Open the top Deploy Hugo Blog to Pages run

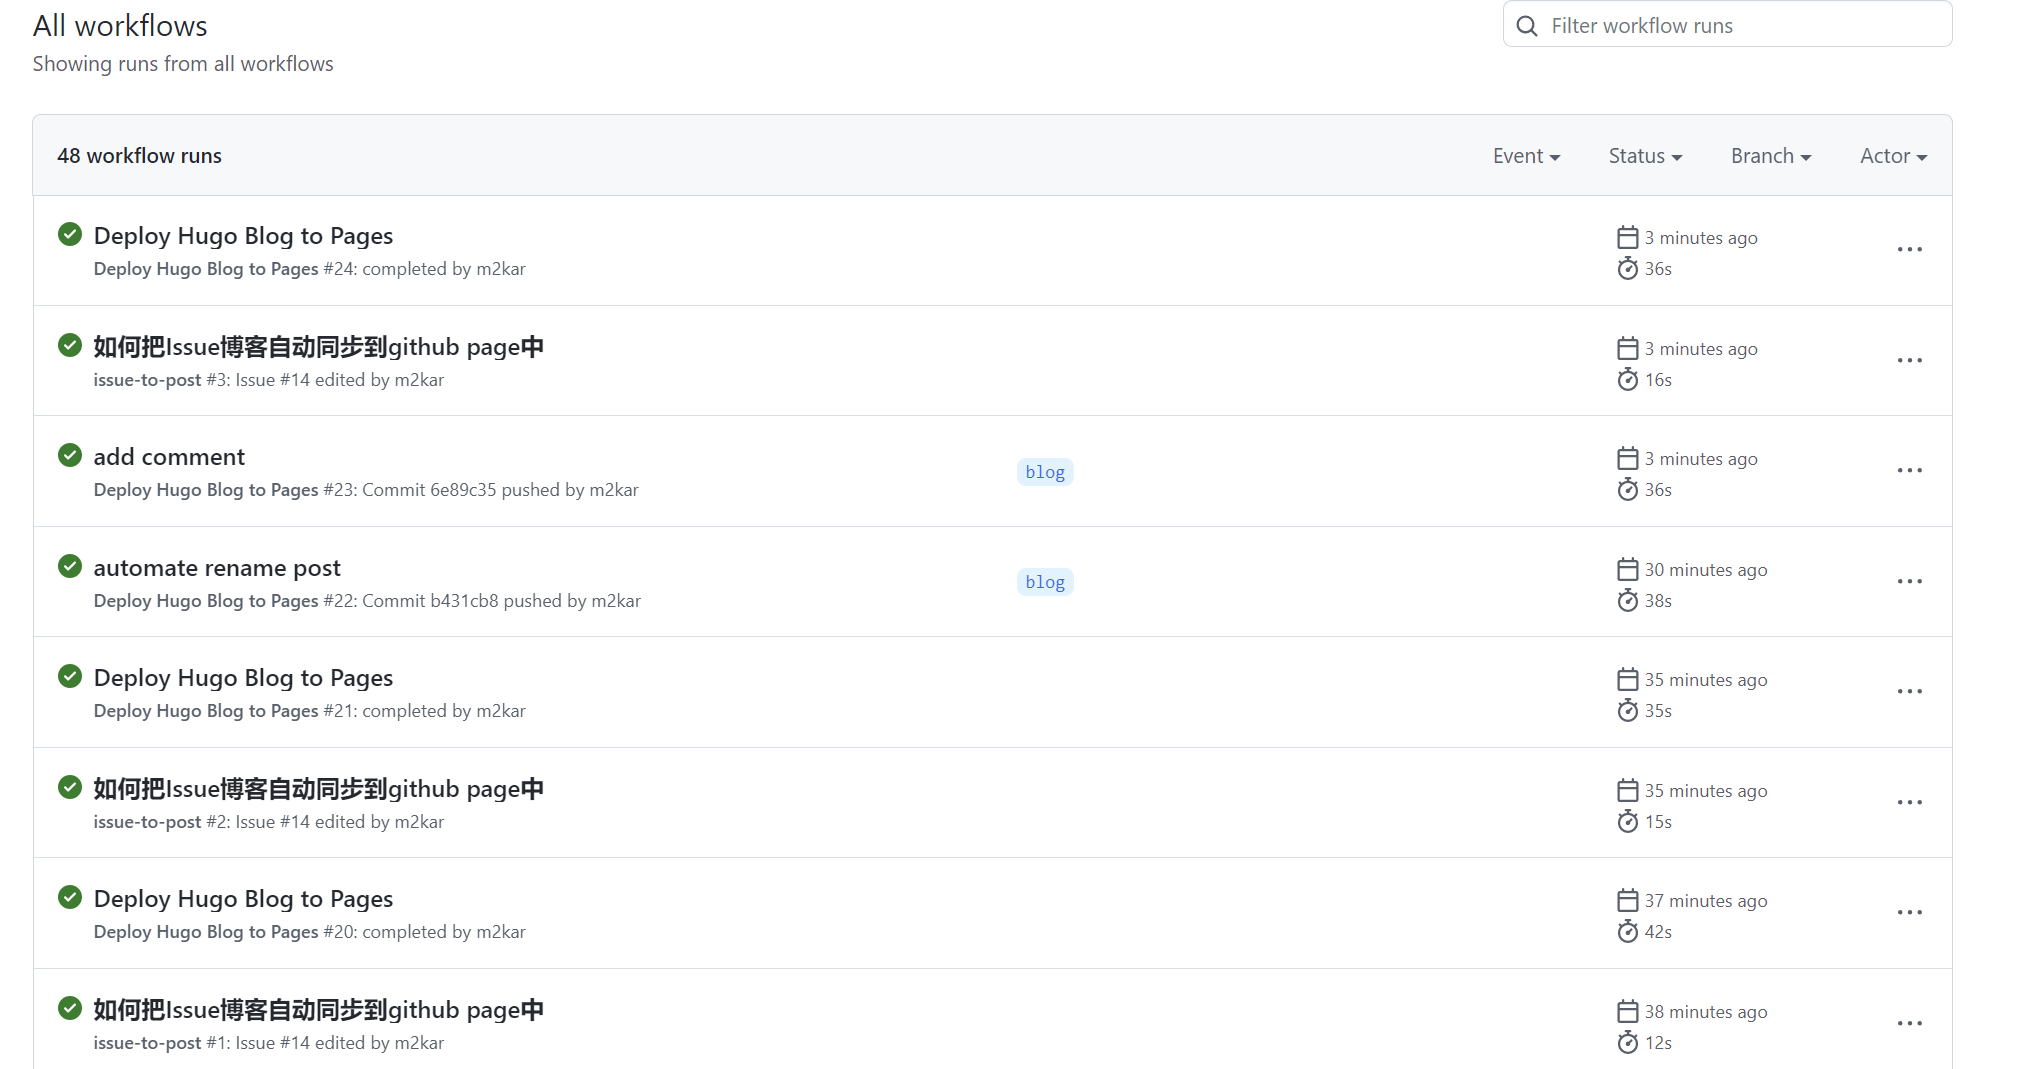(243, 236)
